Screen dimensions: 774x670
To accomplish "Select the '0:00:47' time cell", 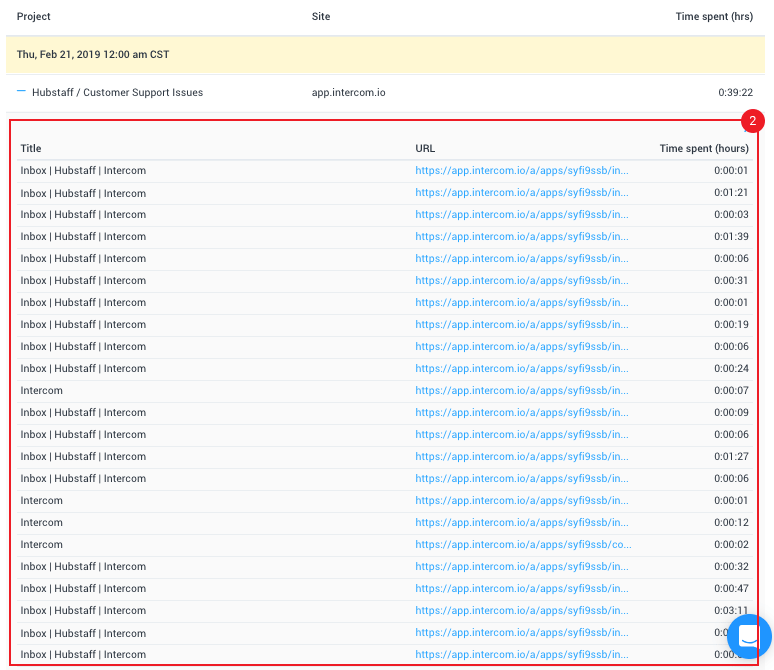I will (x=731, y=589).
